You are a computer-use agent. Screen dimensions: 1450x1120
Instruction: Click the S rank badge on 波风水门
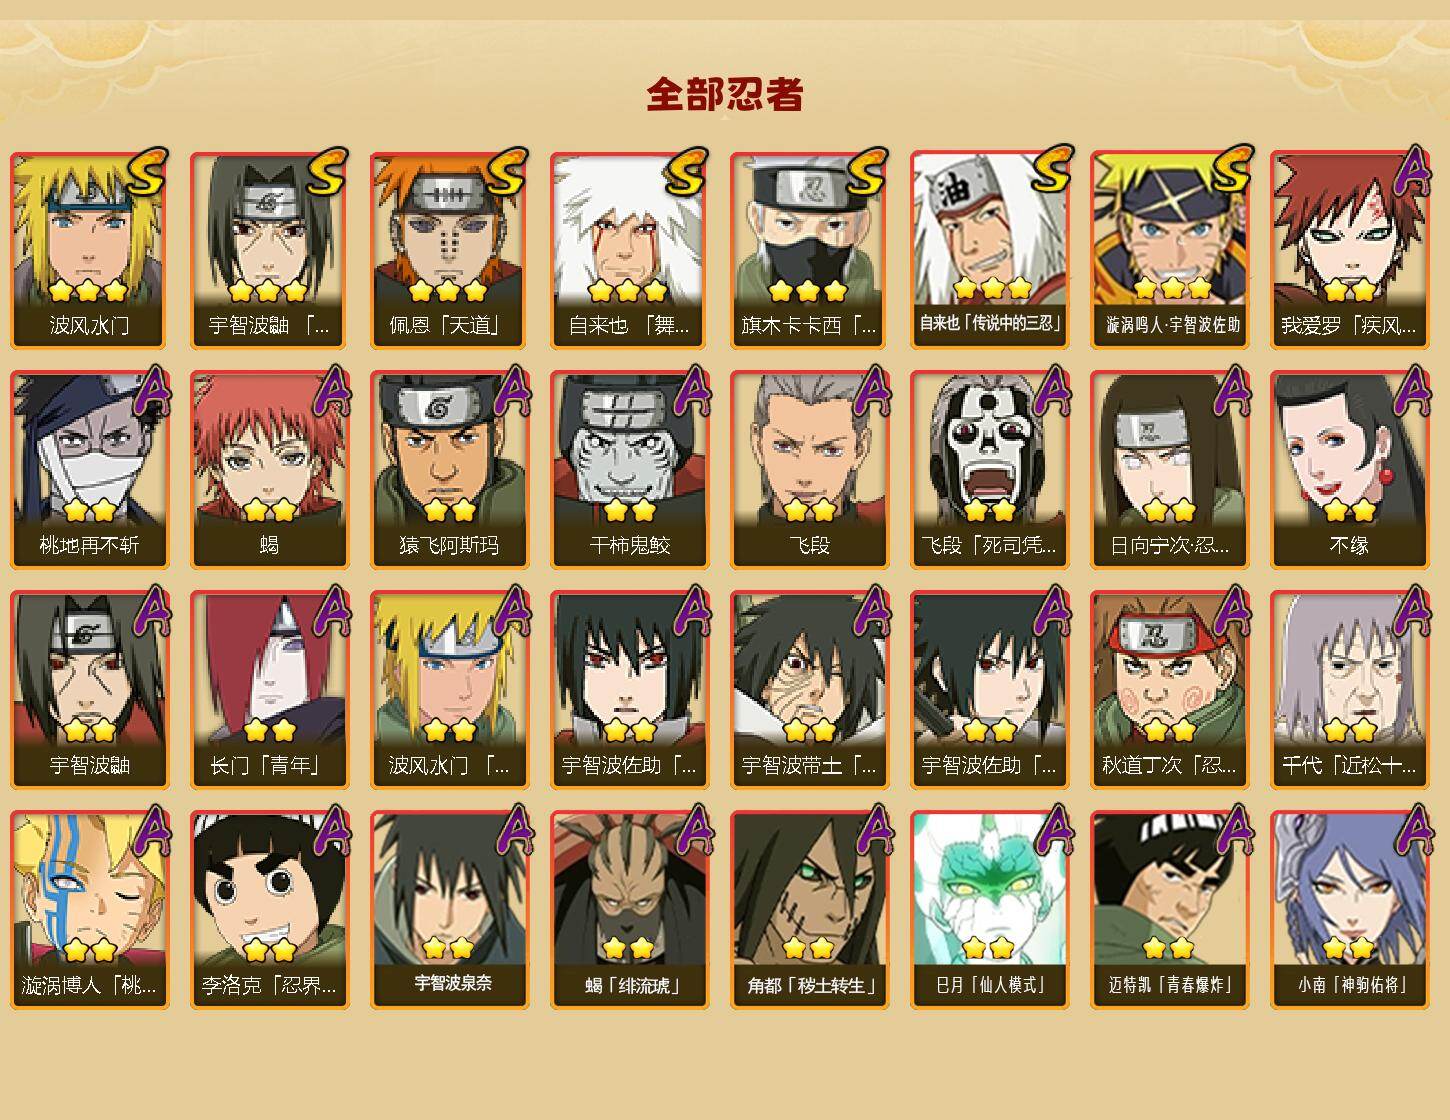click(147, 172)
